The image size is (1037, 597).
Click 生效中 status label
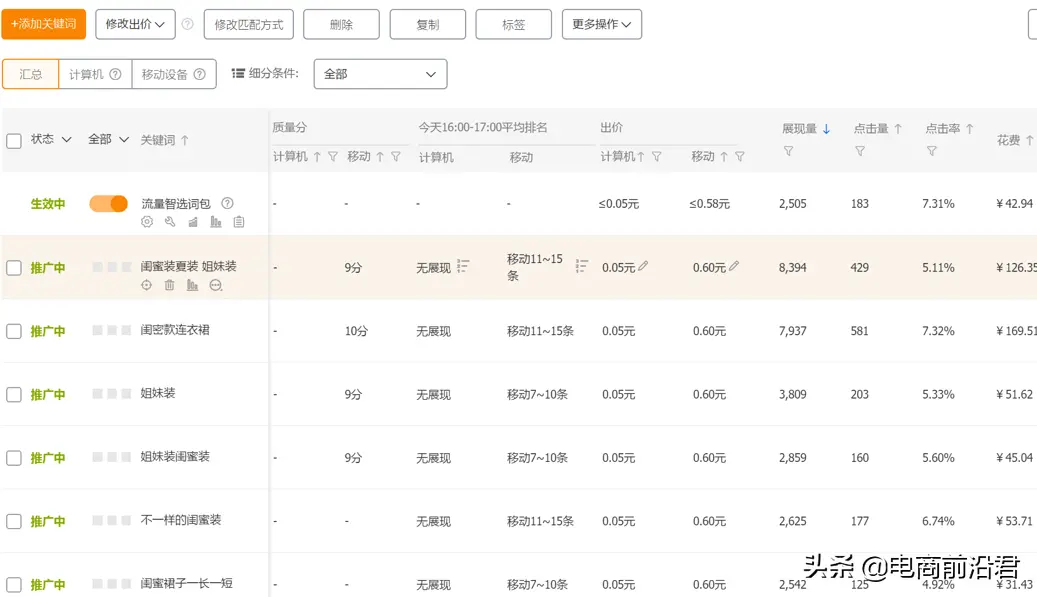[x=48, y=204]
